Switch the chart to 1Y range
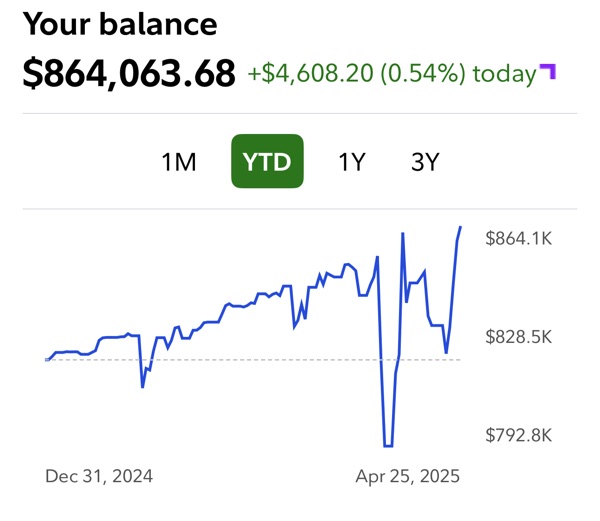 click(x=351, y=162)
